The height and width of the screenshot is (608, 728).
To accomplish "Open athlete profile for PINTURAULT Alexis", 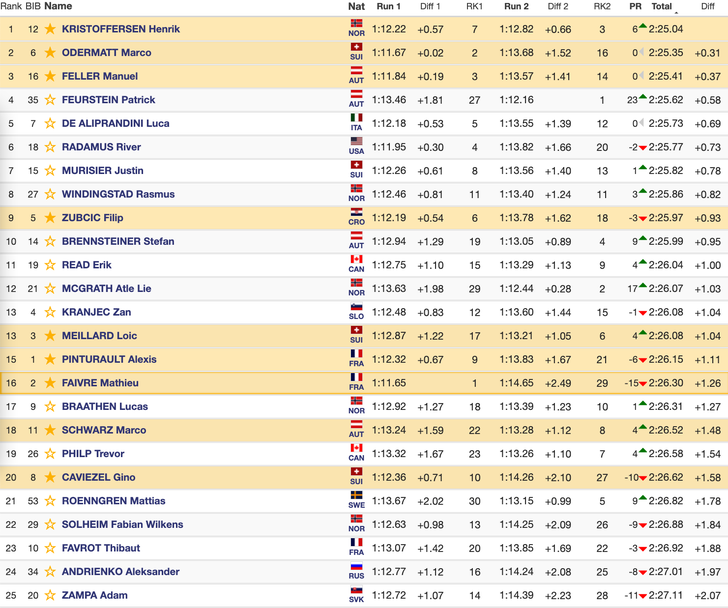I will pyautogui.click(x=108, y=360).
